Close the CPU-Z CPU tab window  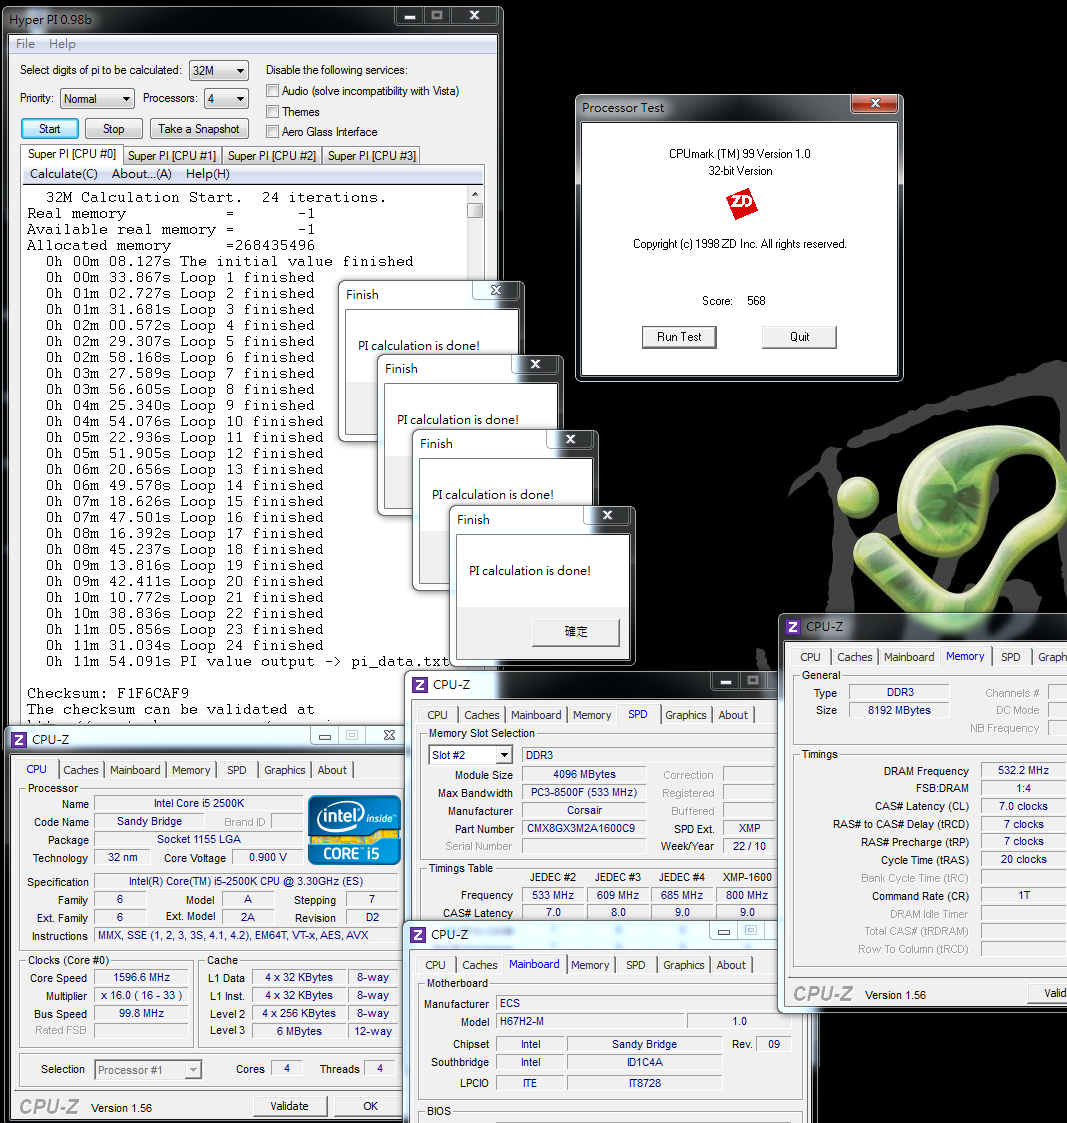pyautogui.click(x=389, y=736)
